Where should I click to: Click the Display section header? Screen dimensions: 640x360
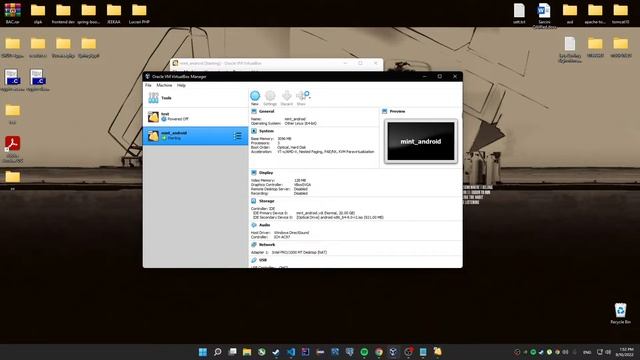[x=266, y=173]
